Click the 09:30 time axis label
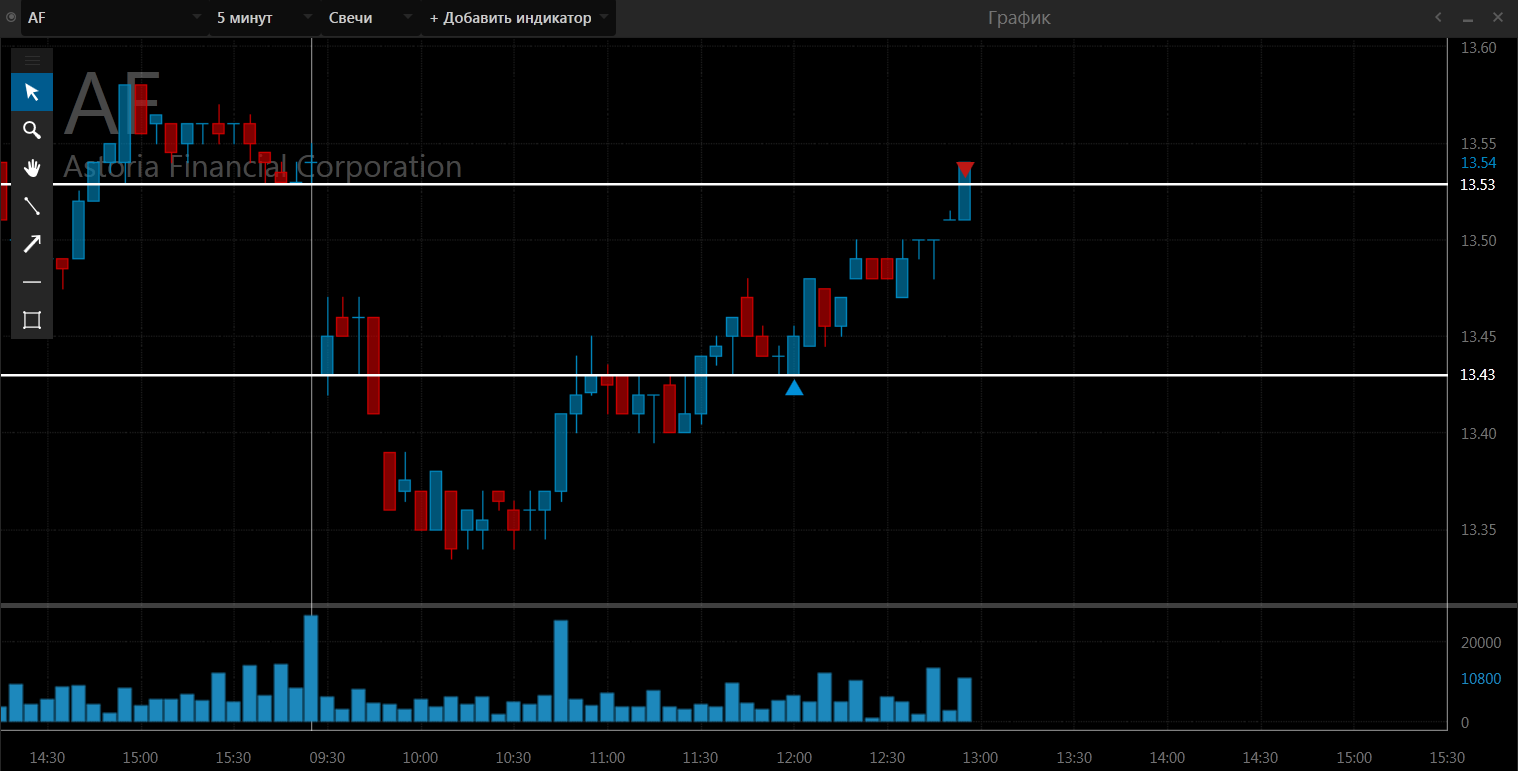 [x=327, y=758]
